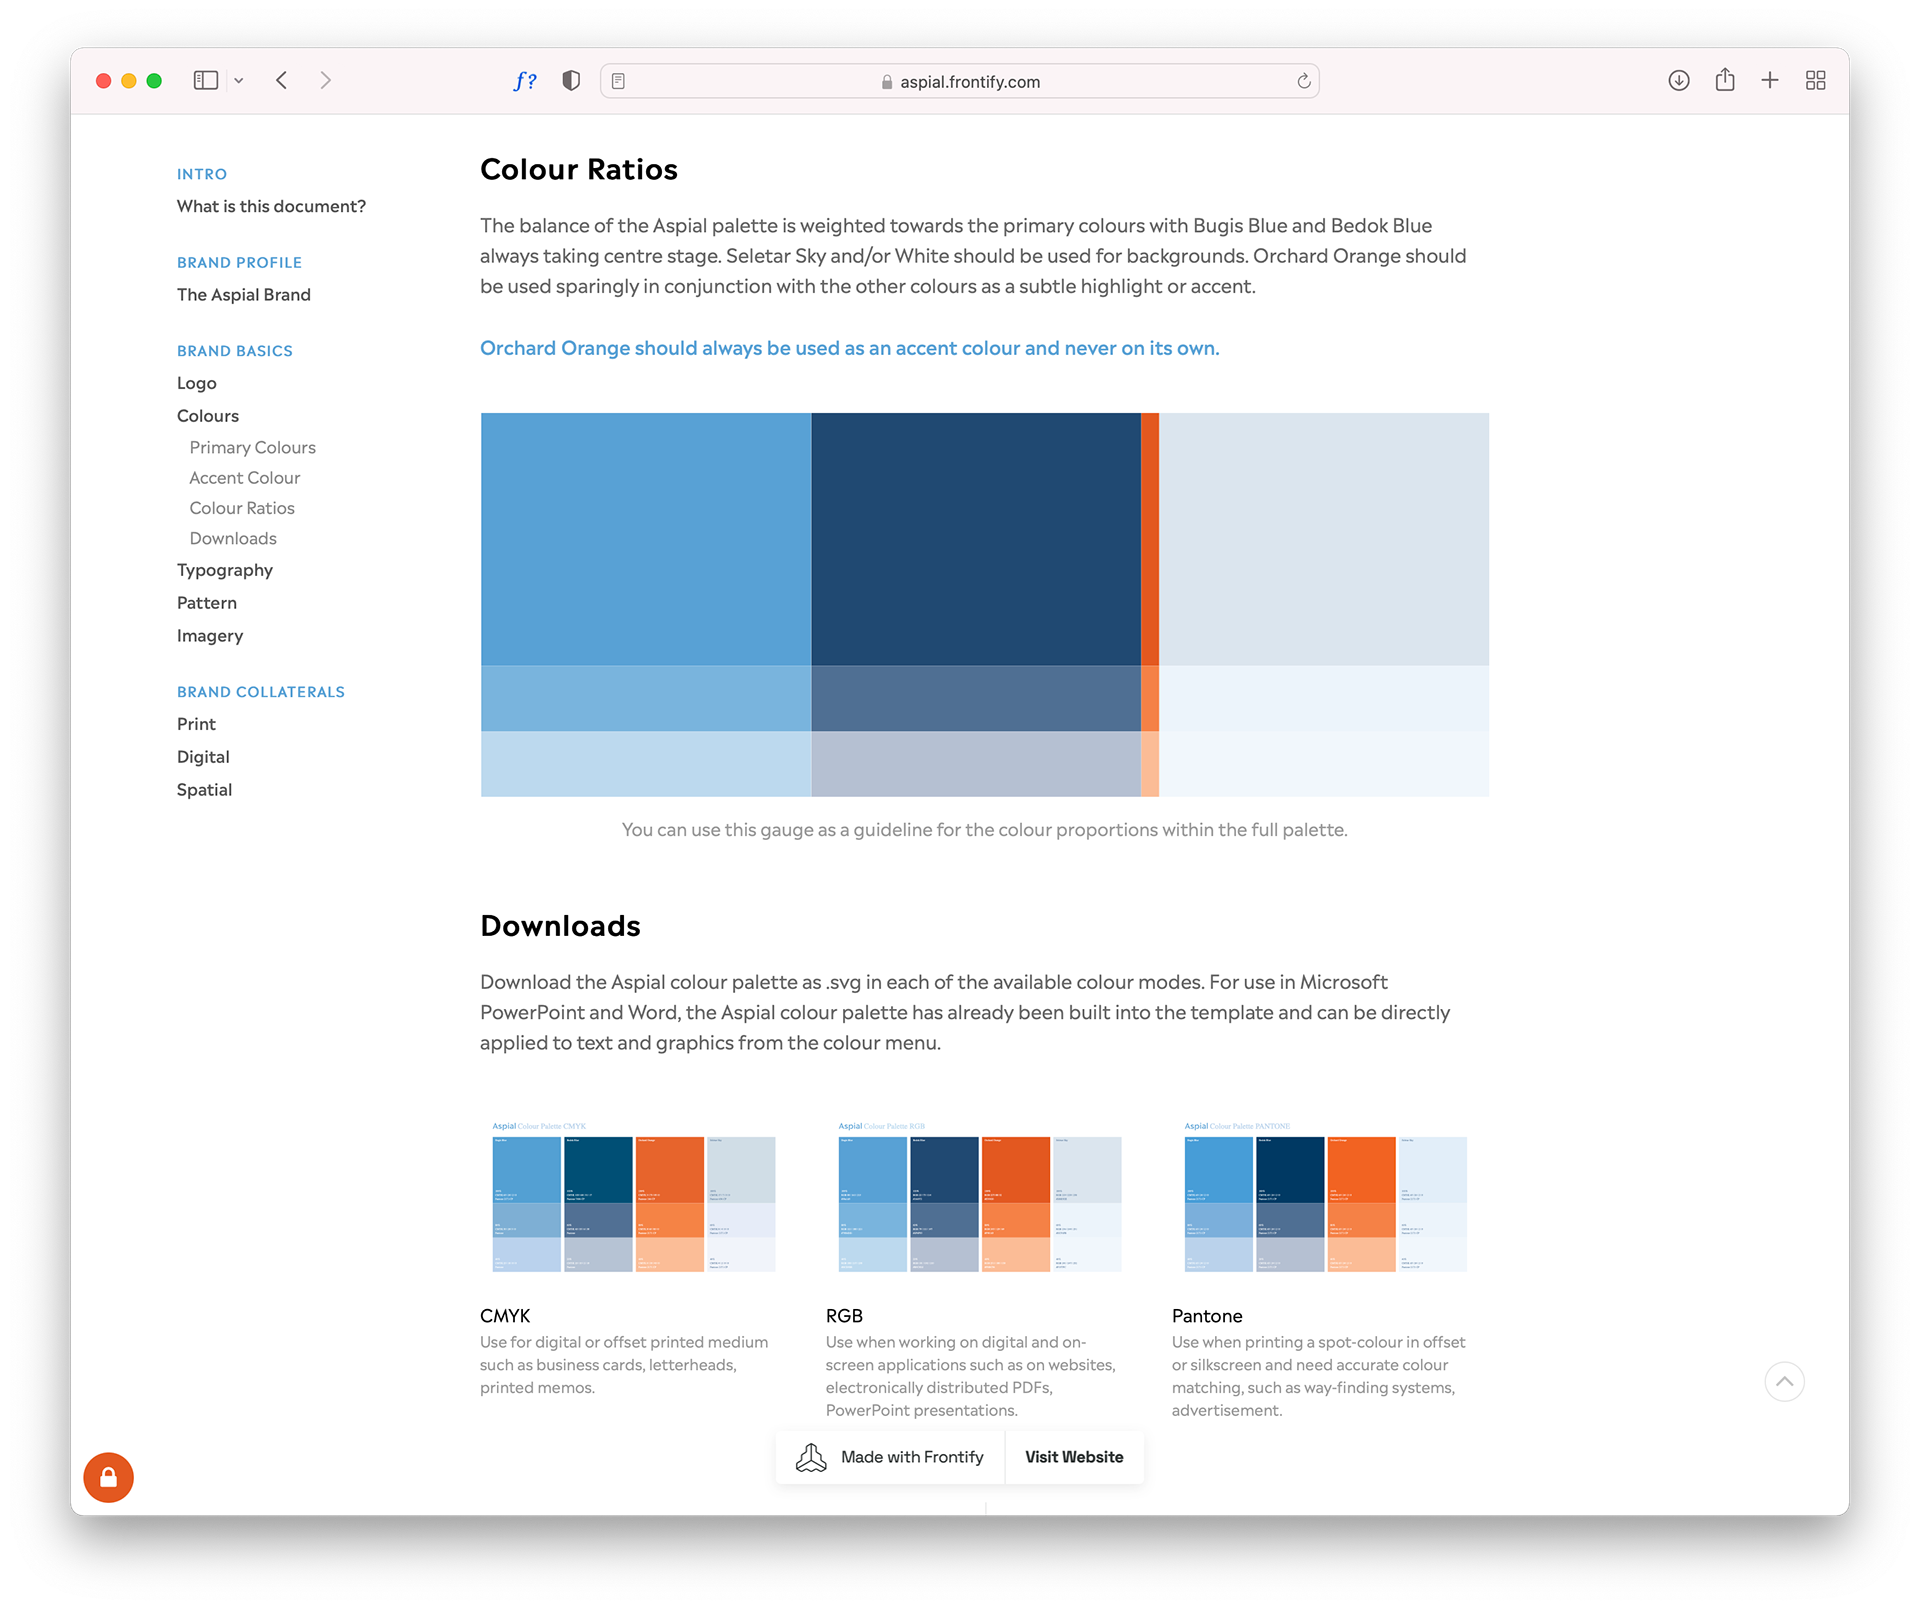The width and height of the screenshot is (1920, 1609).
Task: Open the RGB palette thumbnail
Action: tap(980, 1197)
